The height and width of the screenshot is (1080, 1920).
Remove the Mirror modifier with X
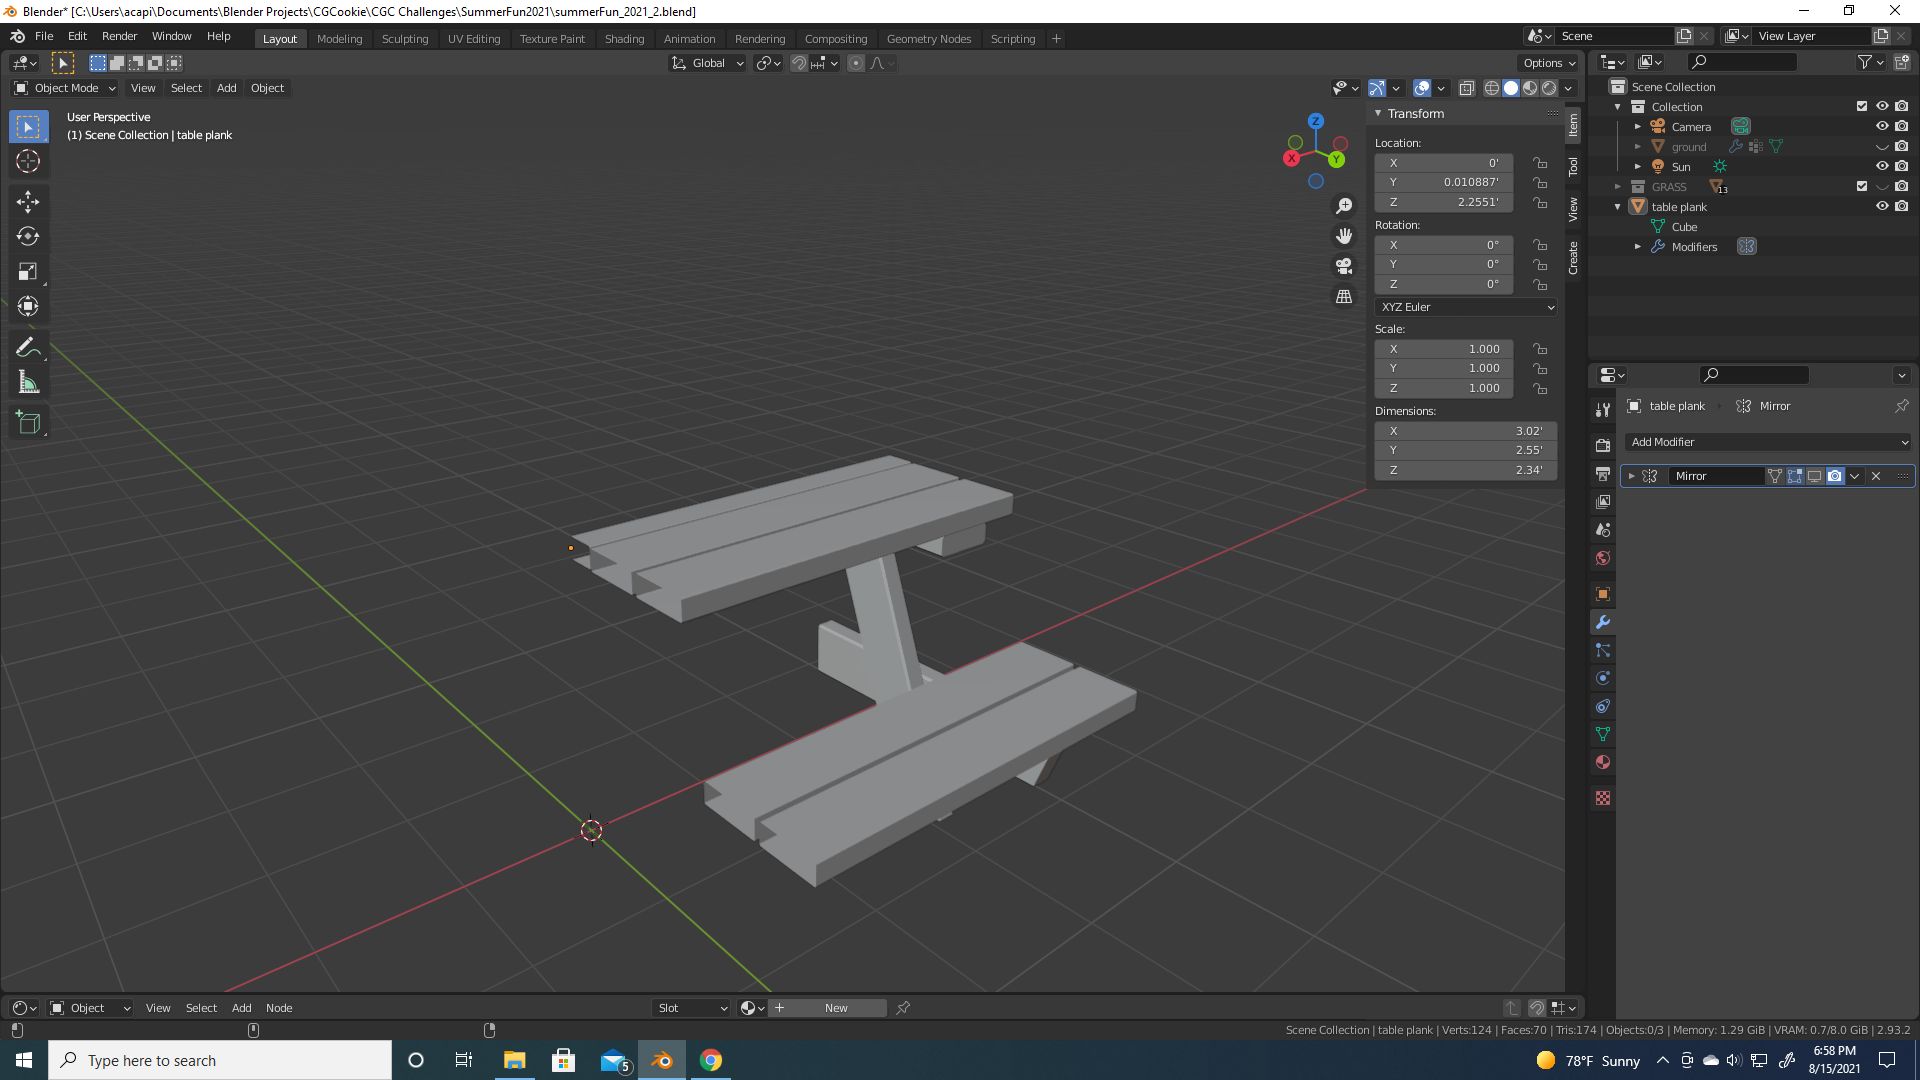click(x=1876, y=476)
